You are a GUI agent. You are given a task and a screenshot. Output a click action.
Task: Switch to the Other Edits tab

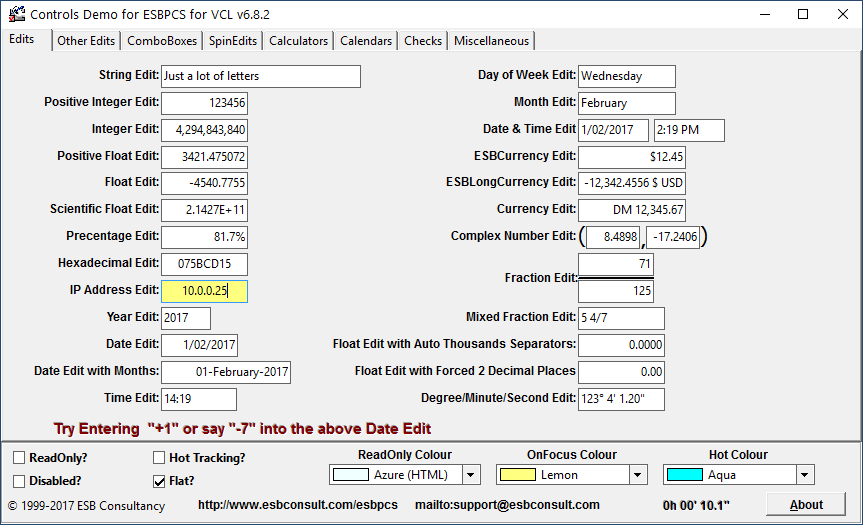tap(86, 41)
